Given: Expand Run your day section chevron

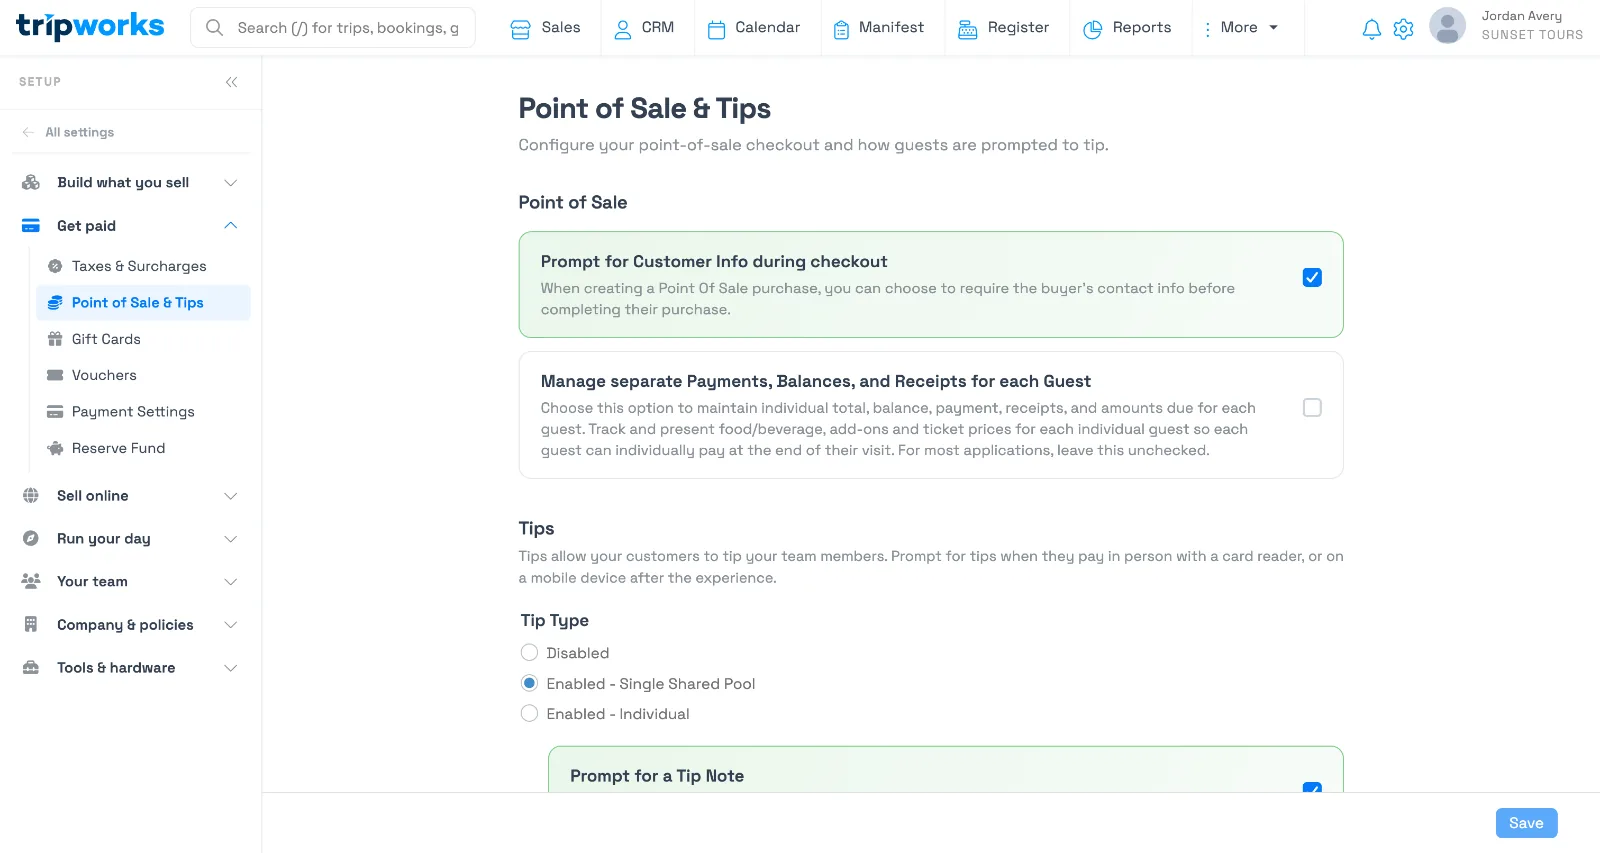Looking at the screenshot, I should coord(231,539).
